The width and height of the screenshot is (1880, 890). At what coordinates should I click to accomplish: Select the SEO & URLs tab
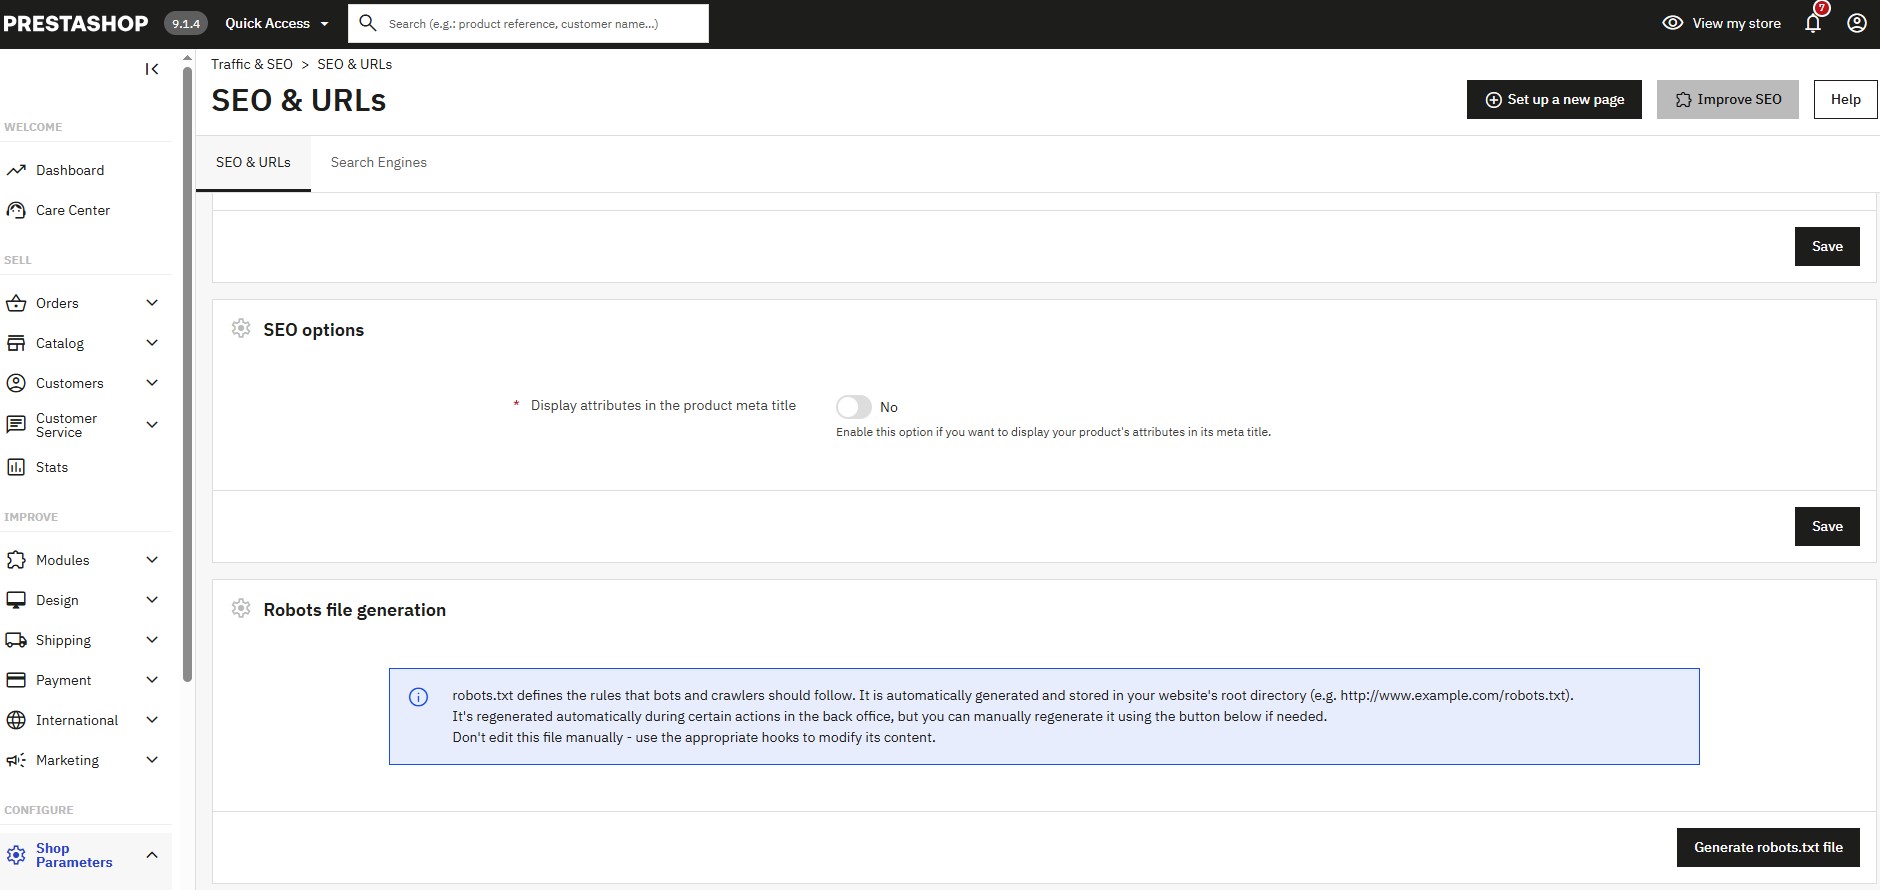tap(253, 162)
